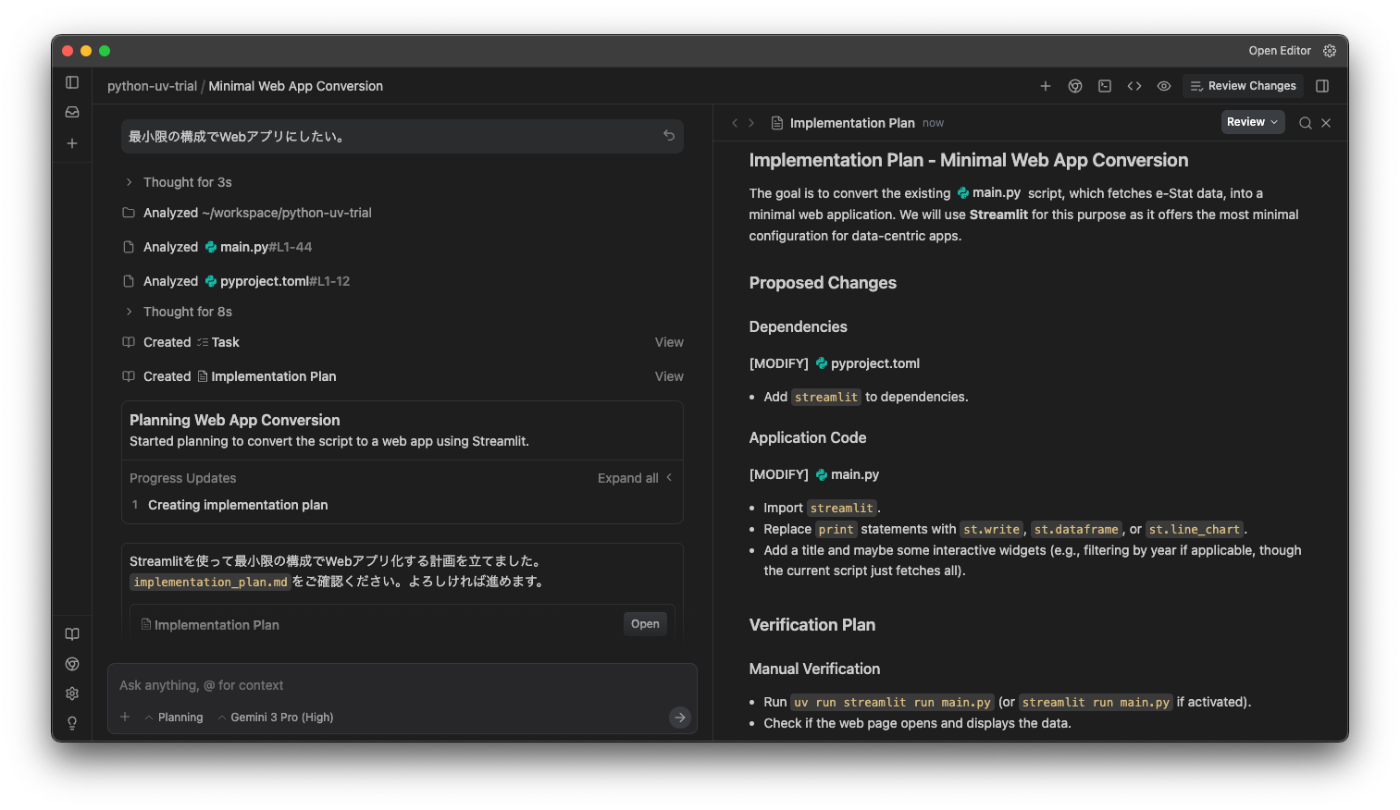1400x810 pixels.
Task: Send the message with the arrow button
Action: pyautogui.click(x=680, y=717)
